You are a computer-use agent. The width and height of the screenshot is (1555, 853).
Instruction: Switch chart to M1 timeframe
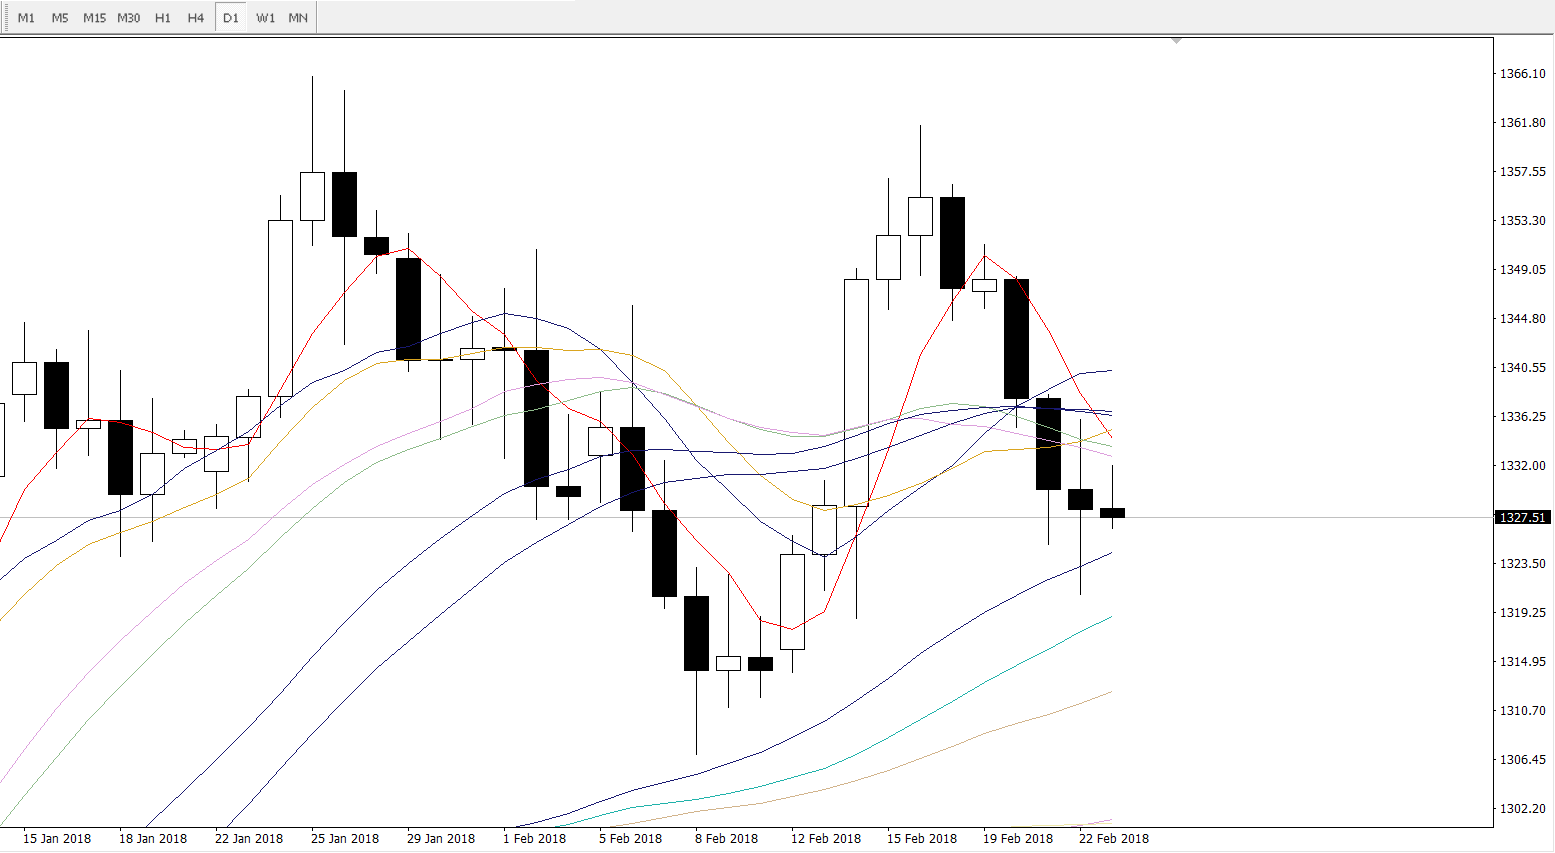point(26,18)
